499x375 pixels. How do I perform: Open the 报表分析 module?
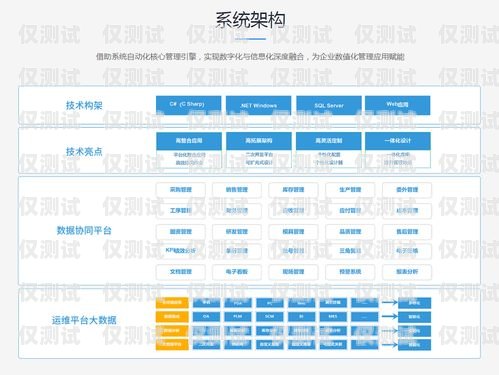pos(407,272)
